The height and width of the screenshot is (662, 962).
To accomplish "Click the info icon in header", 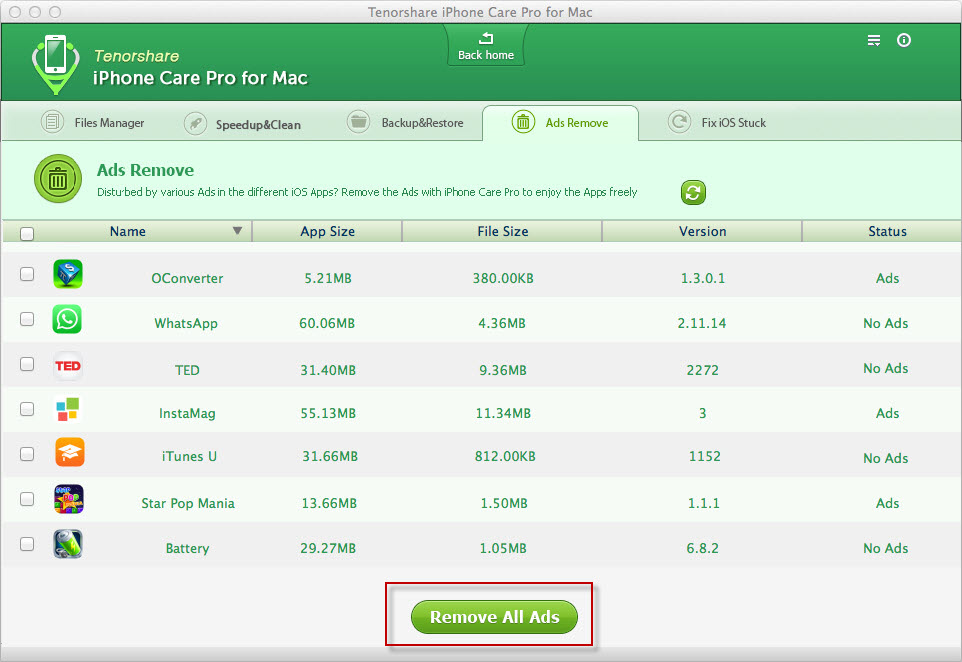I will [904, 41].
